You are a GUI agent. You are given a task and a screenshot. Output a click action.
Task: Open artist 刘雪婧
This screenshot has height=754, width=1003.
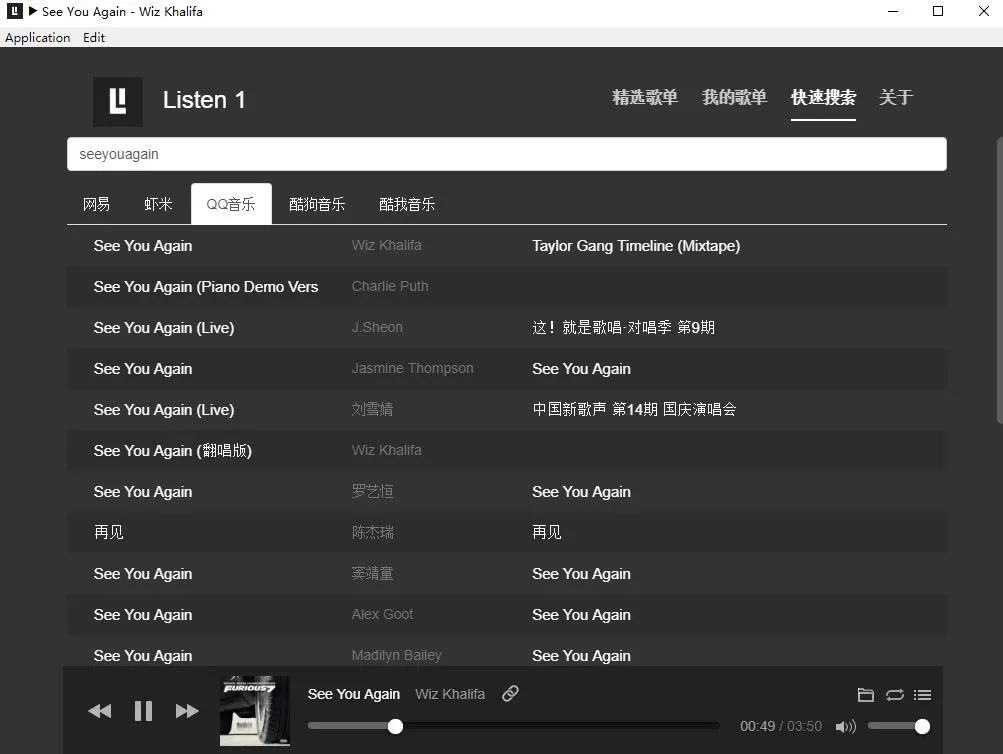(x=372, y=409)
